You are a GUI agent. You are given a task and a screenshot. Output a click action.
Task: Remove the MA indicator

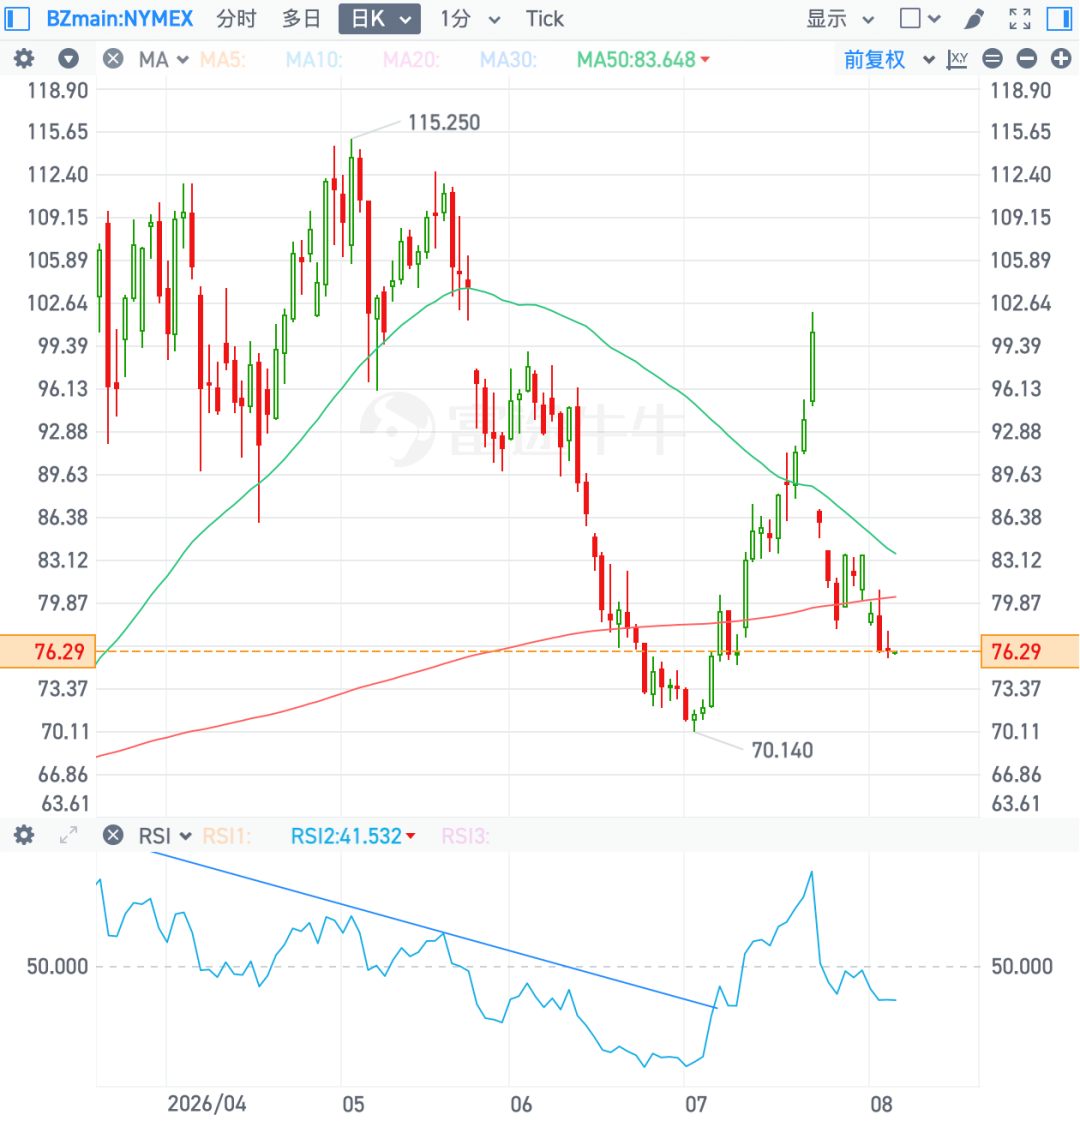(x=113, y=59)
